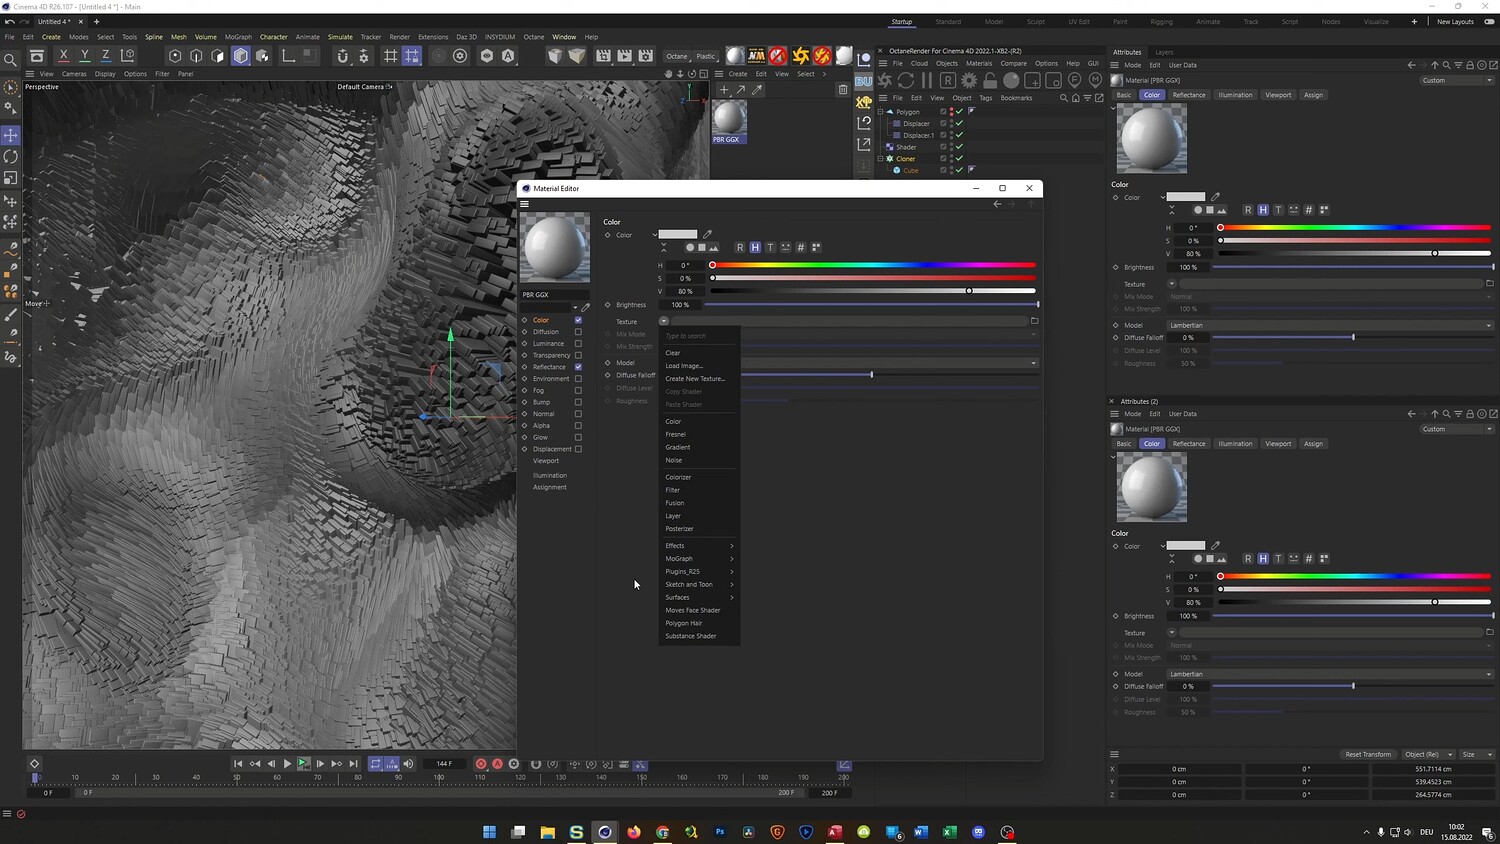Click the Reset Transform button
The width and height of the screenshot is (1500, 844).
pyautogui.click(x=1368, y=754)
